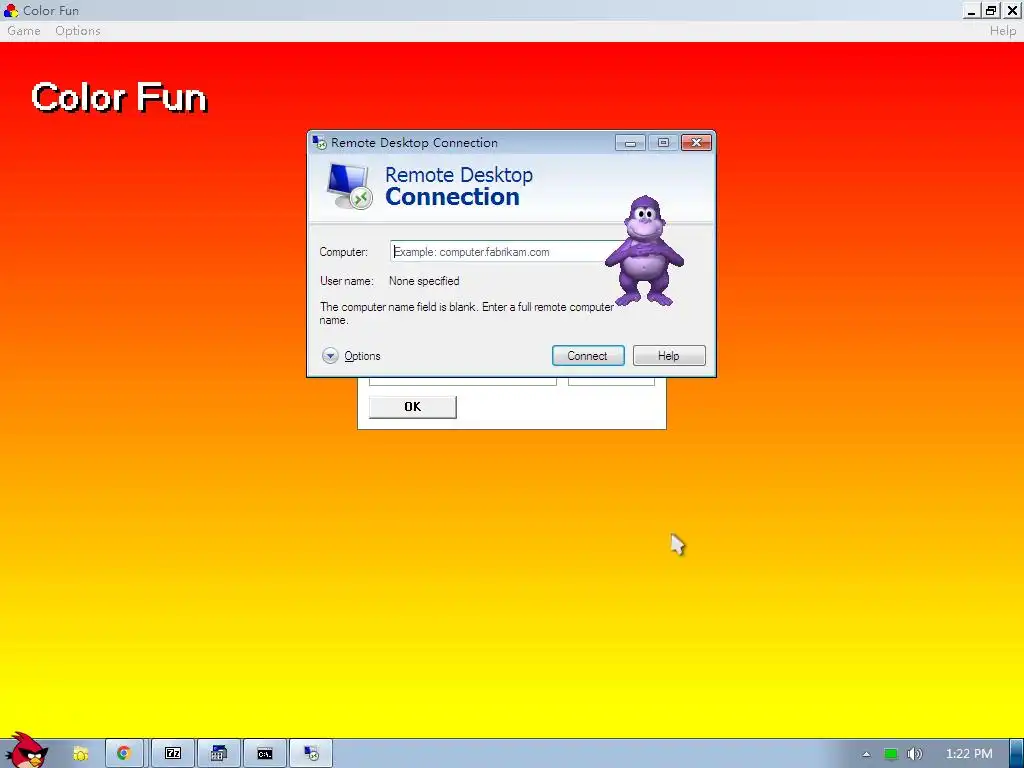Click the Color Fun title bar icon

(x=10, y=10)
